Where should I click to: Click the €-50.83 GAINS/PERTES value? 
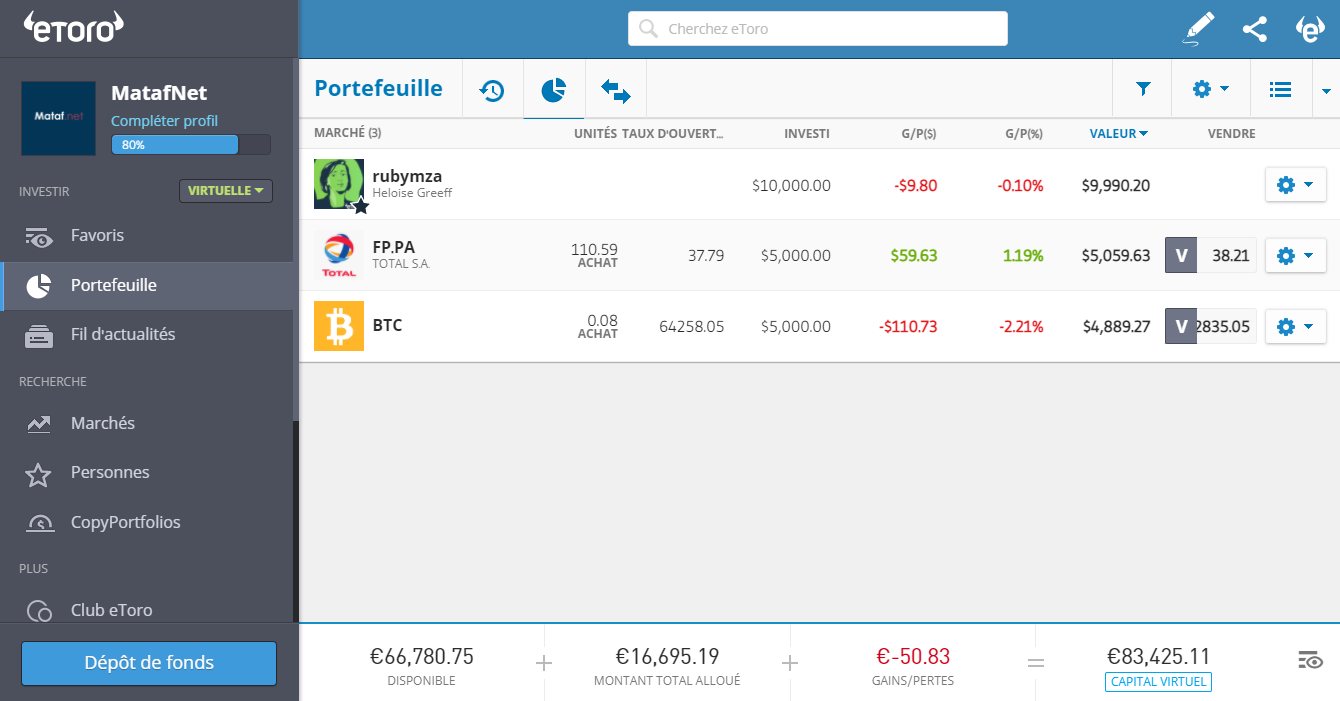pyautogui.click(x=913, y=657)
